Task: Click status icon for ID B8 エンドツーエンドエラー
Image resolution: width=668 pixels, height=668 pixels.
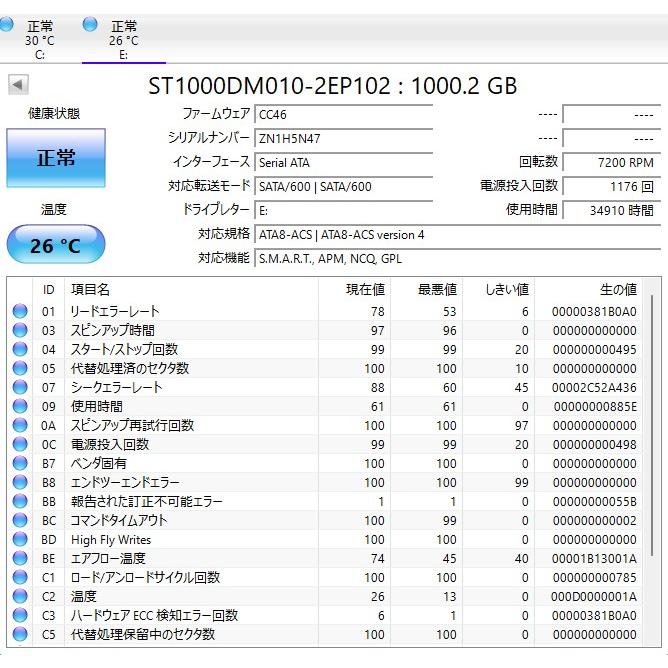Action: pyautogui.click(x=20, y=482)
